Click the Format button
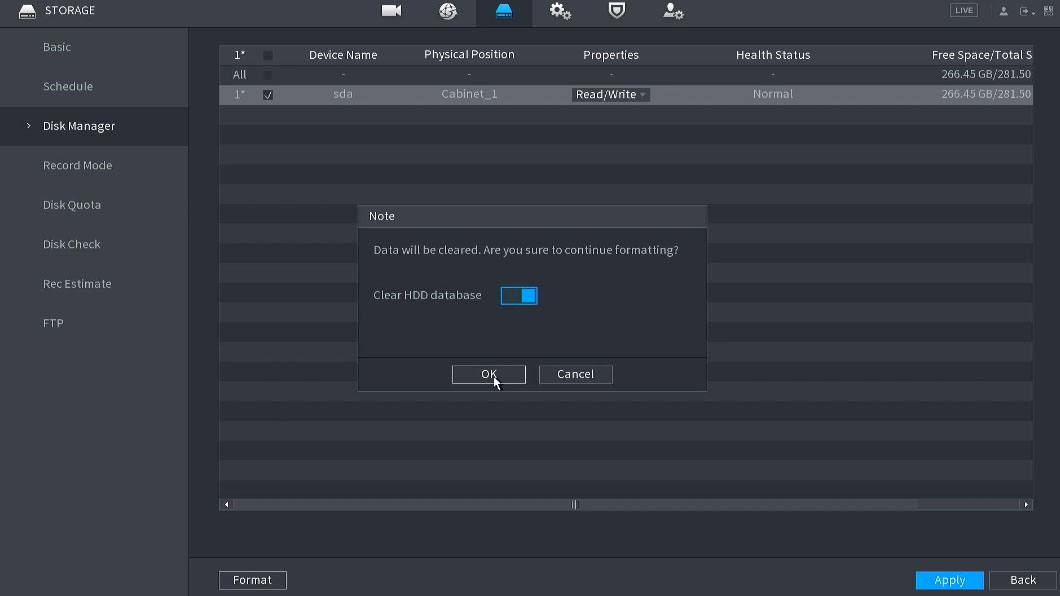 pos(253,580)
